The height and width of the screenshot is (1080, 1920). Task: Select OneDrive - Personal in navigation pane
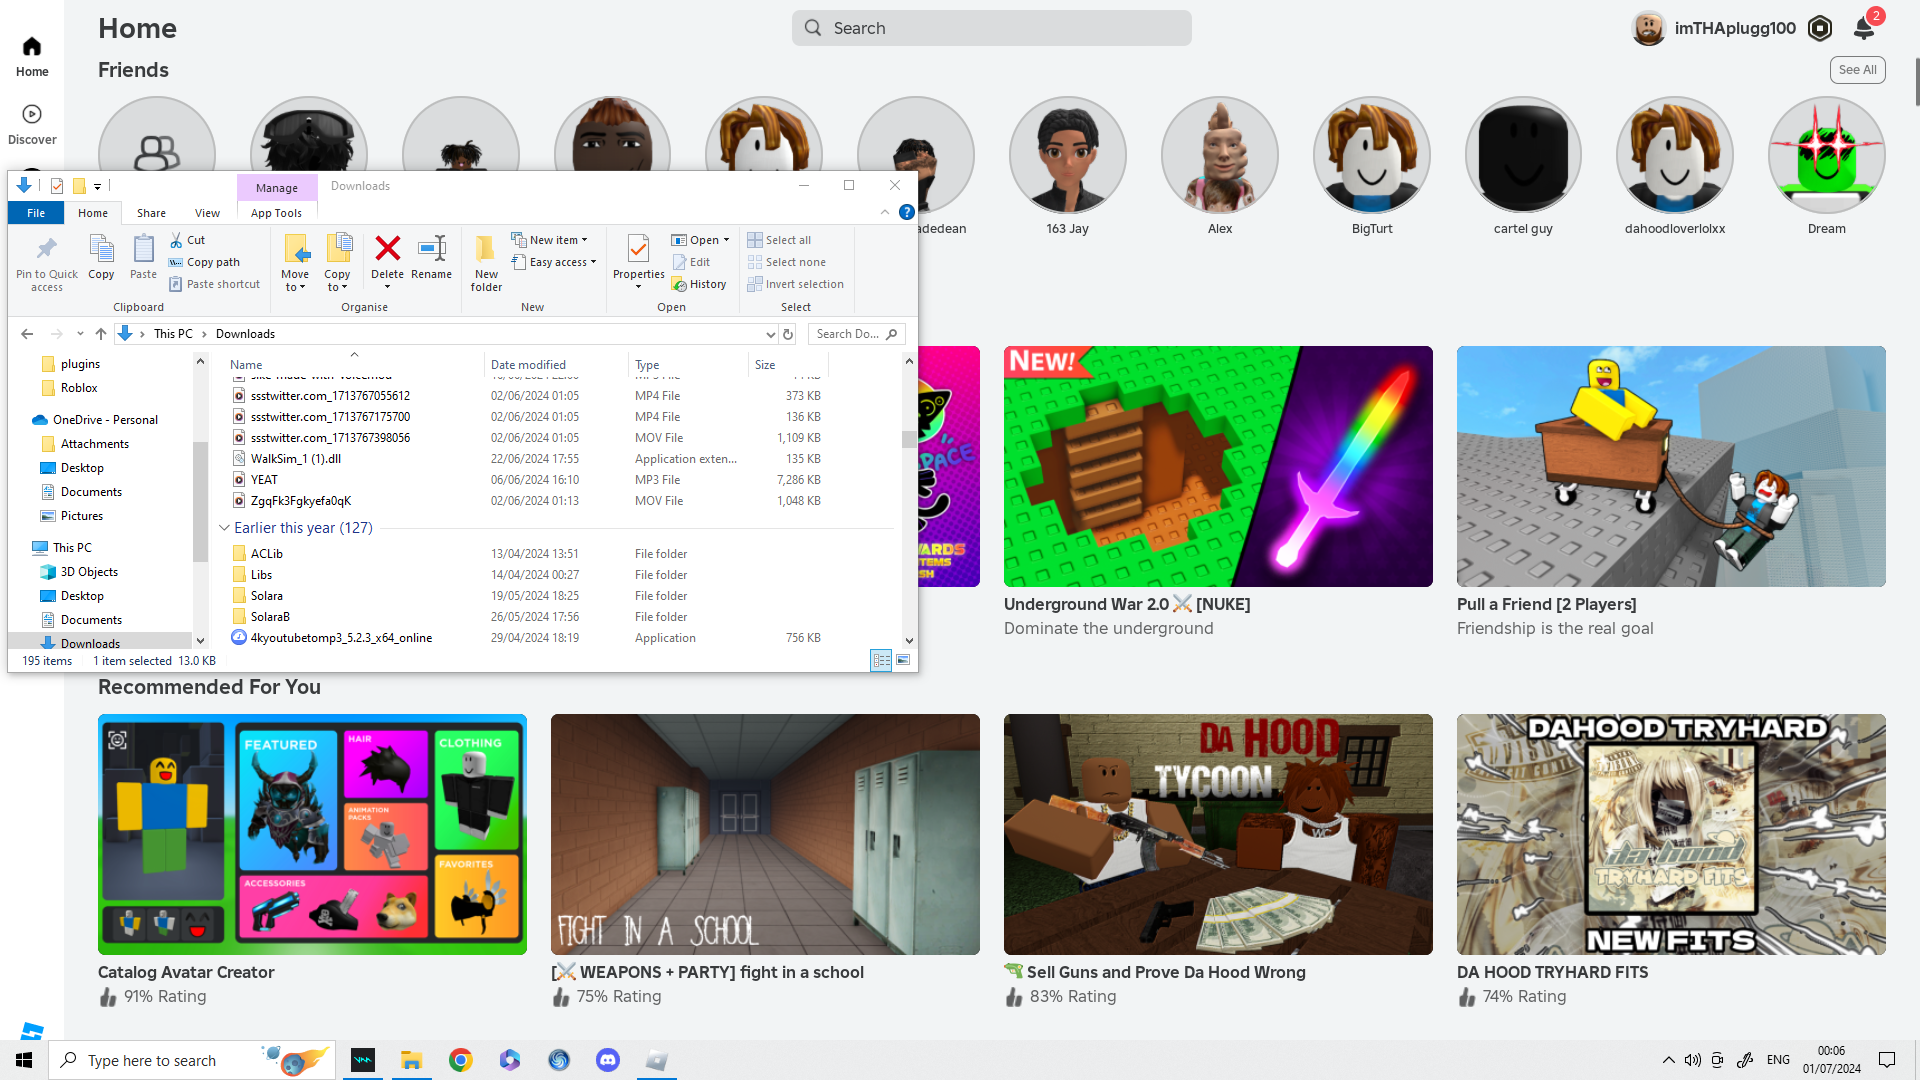click(x=105, y=420)
